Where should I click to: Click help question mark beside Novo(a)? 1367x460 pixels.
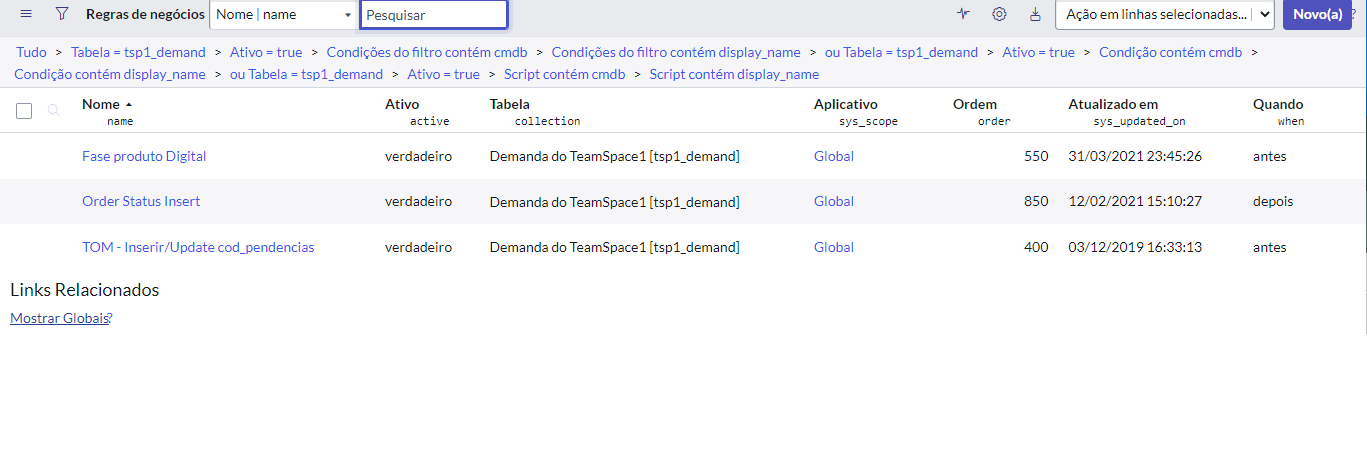pyautogui.click(x=1353, y=14)
